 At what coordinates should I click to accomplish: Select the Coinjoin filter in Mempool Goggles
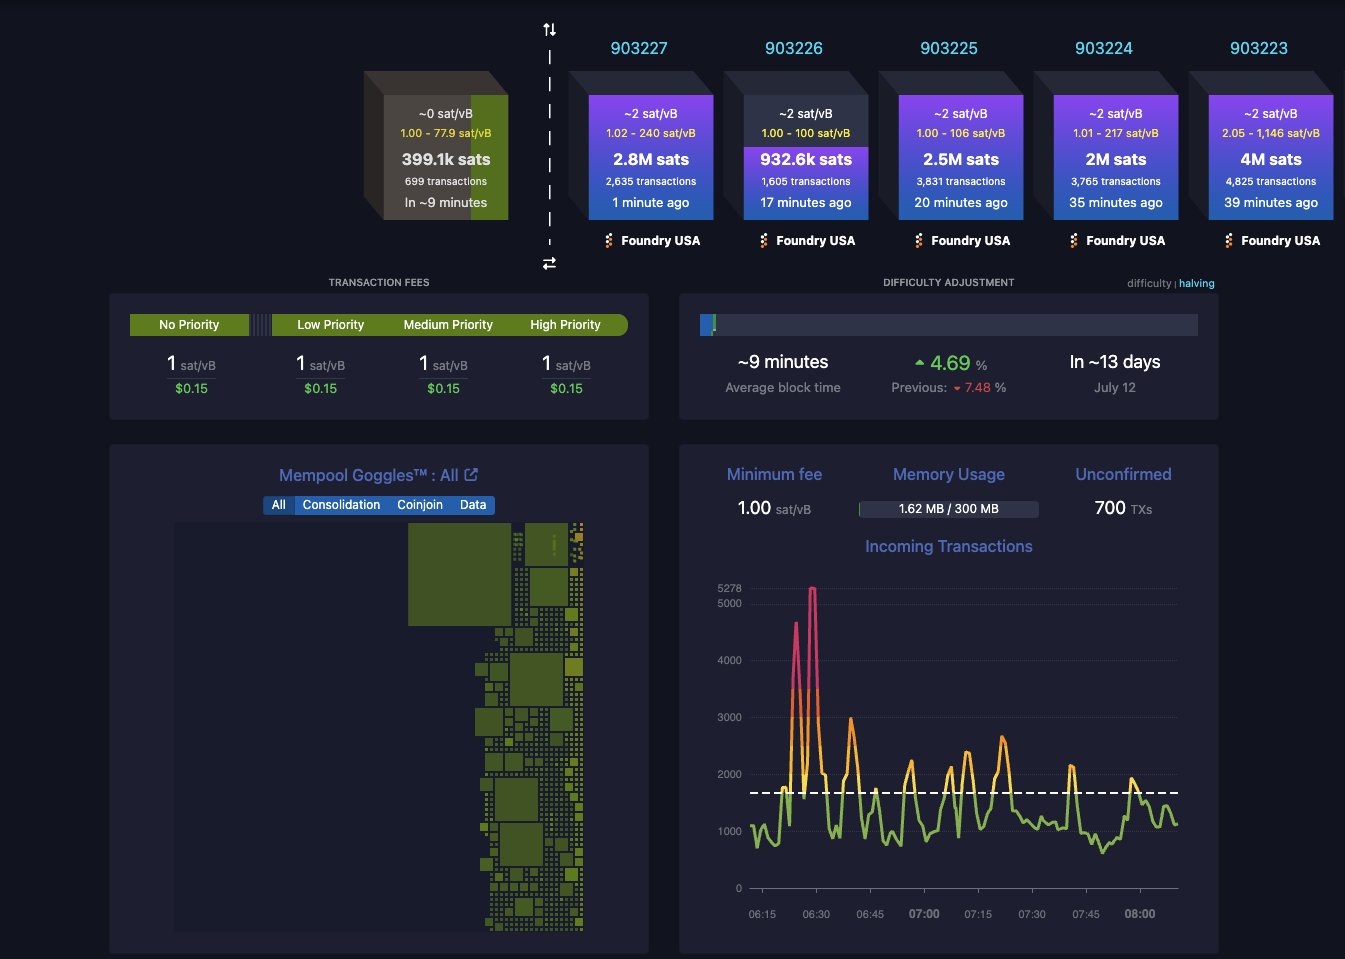click(x=420, y=505)
